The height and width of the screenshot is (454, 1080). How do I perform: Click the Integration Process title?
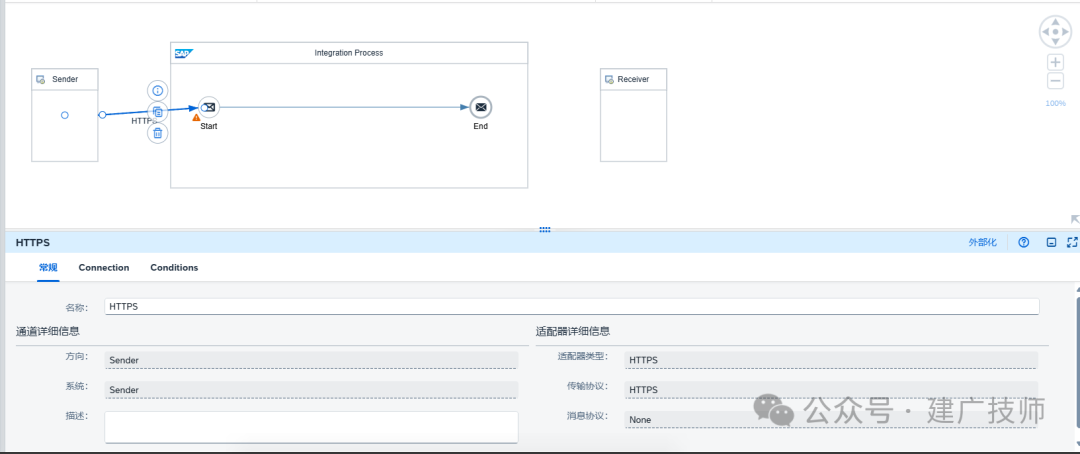[349, 53]
